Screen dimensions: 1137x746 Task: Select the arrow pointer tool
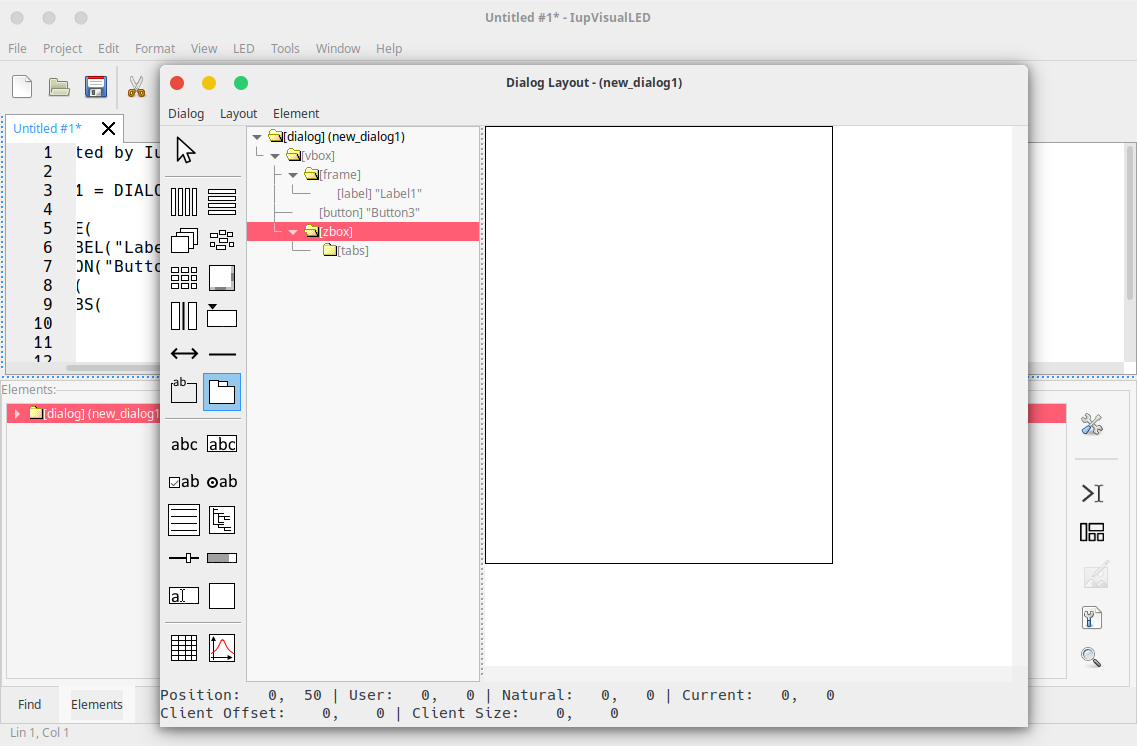click(x=185, y=150)
